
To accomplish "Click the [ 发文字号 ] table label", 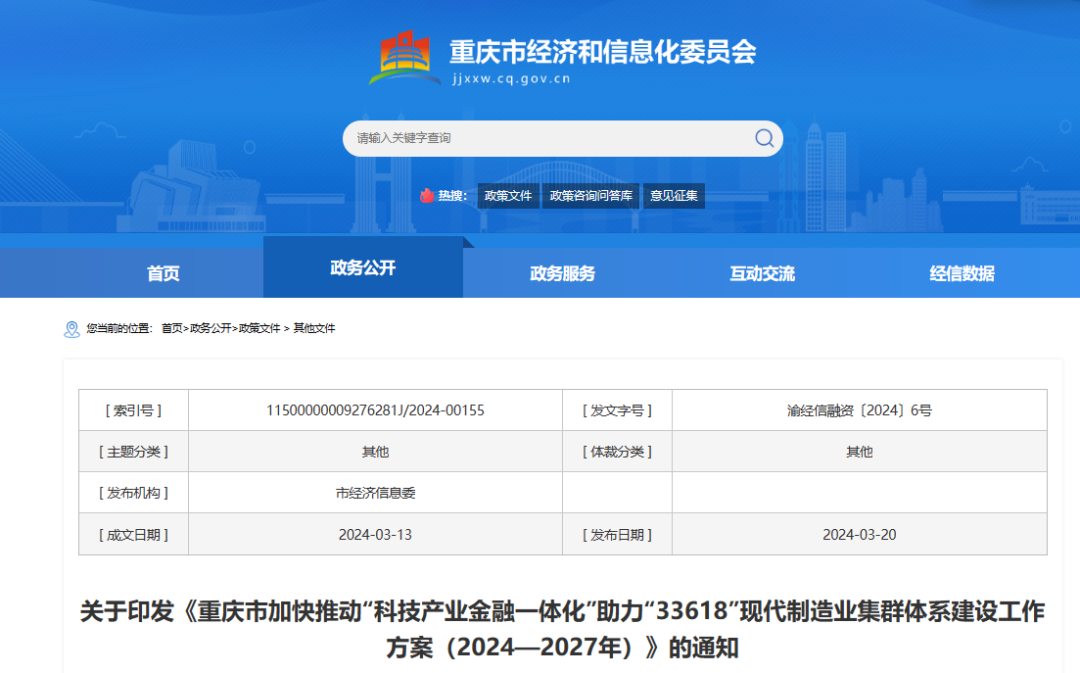I will tap(617, 411).
